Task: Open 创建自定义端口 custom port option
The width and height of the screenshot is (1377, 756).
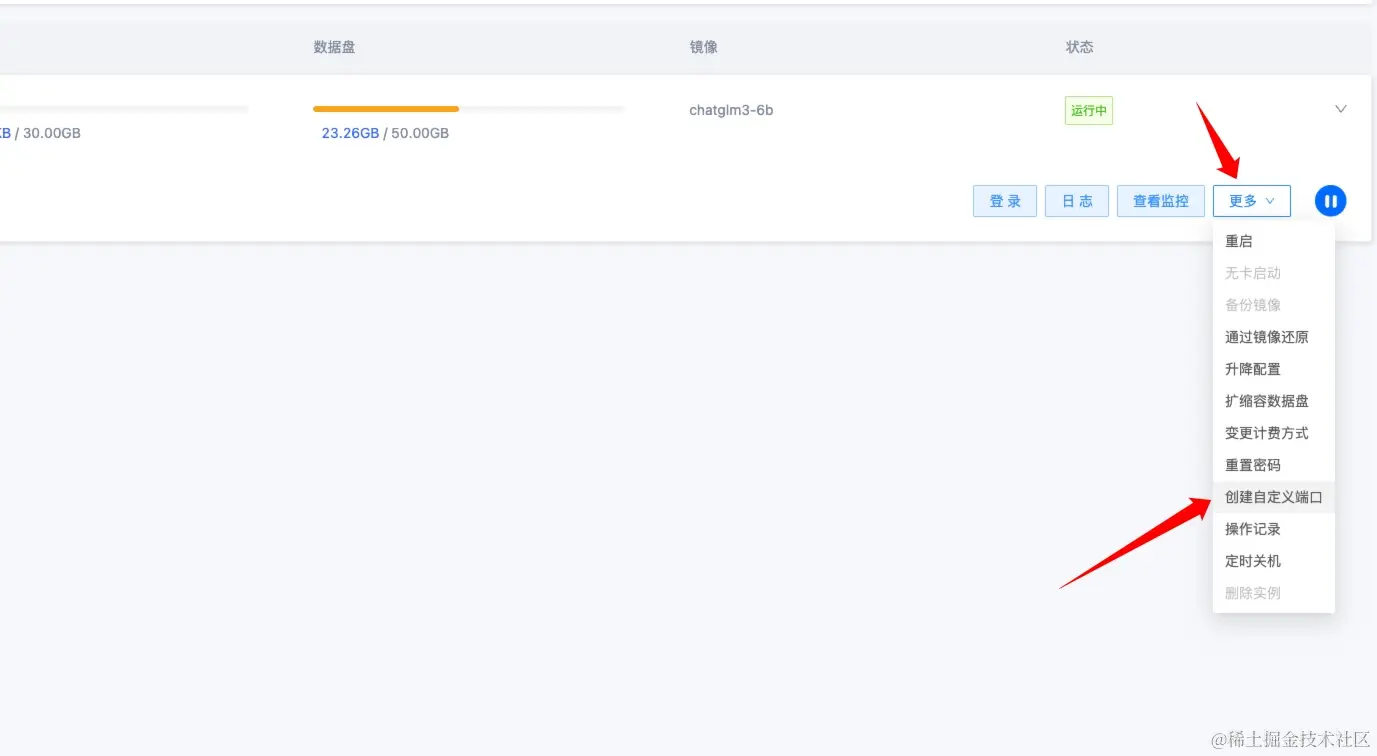Action: (1272, 496)
